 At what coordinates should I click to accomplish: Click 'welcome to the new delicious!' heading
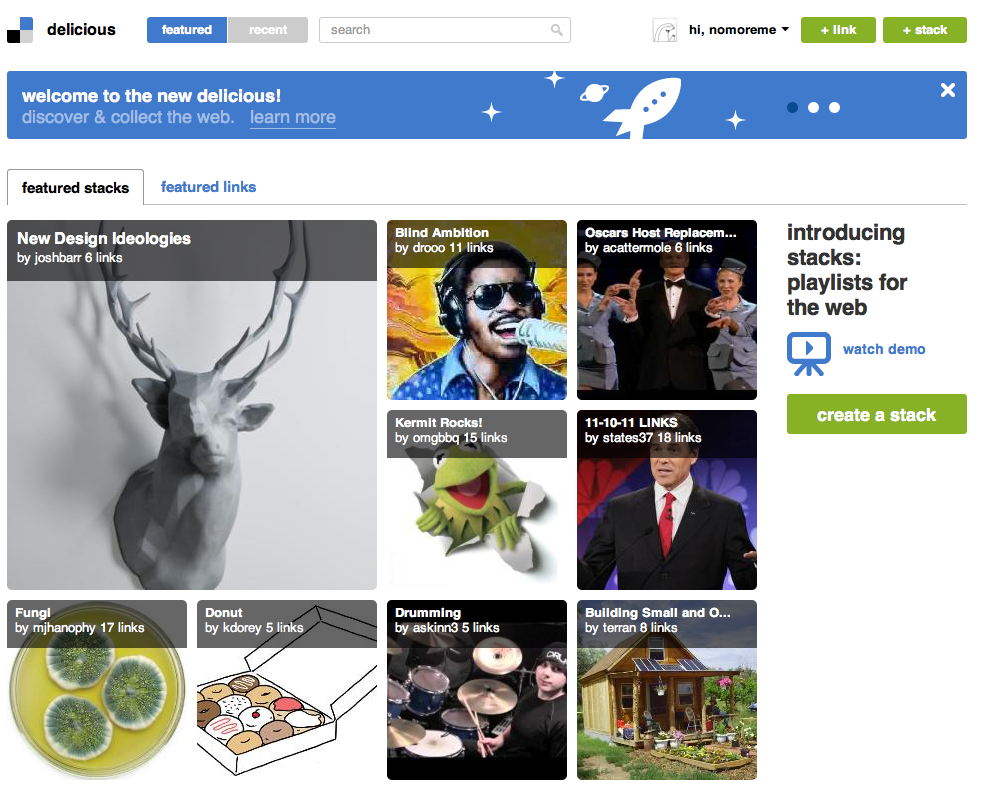(x=151, y=96)
